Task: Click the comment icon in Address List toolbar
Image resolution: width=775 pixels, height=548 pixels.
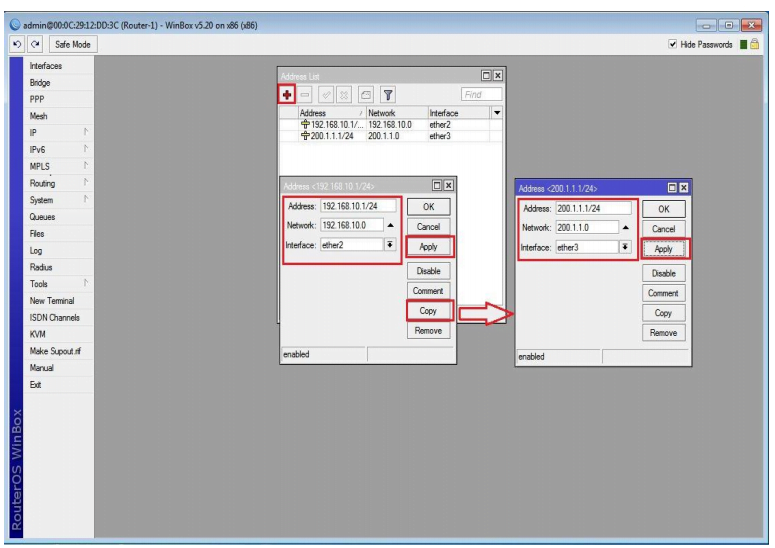Action: coord(366,94)
